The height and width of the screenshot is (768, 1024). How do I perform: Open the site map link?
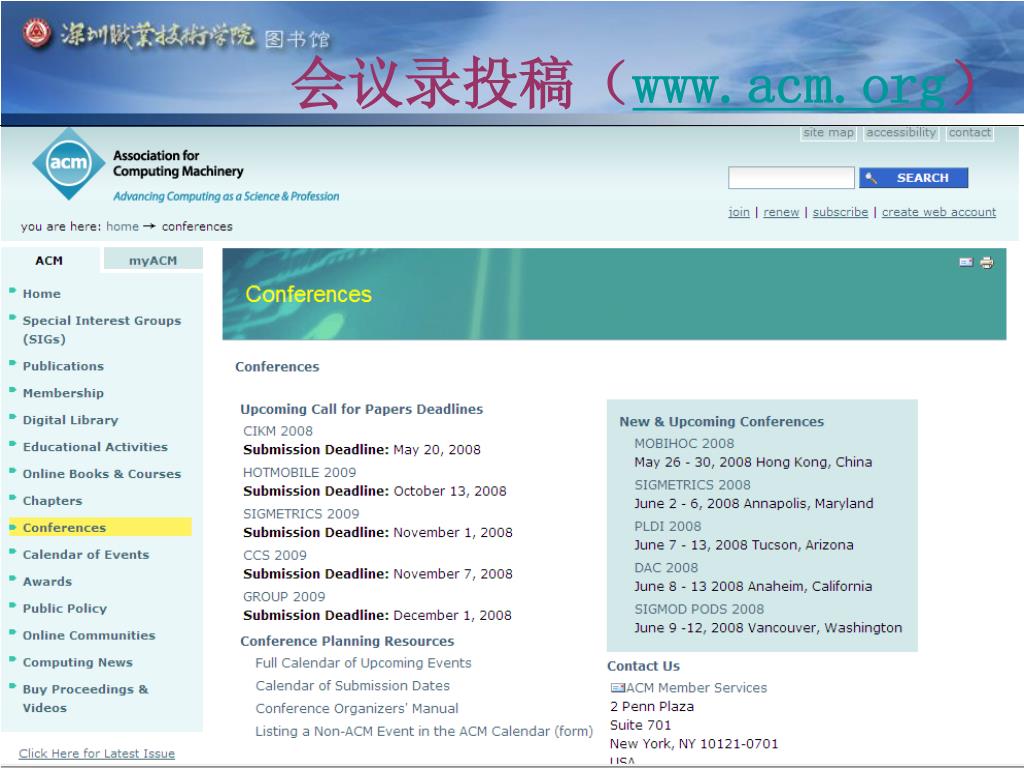(828, 133)
